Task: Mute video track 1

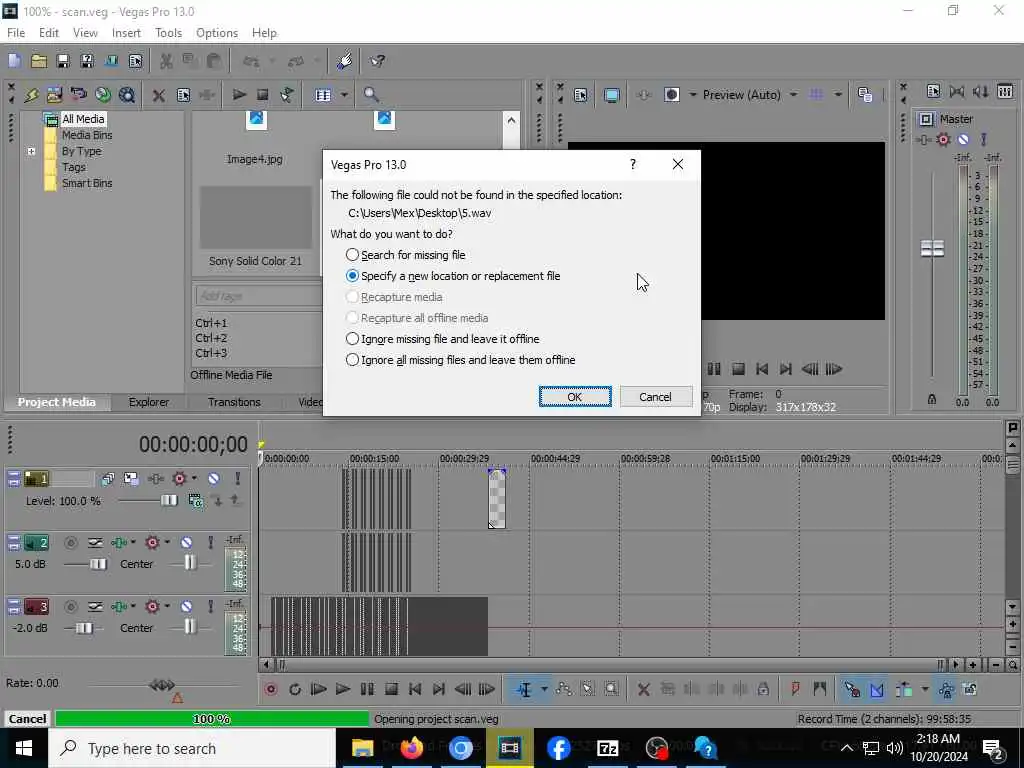Action: click(214, 479)
